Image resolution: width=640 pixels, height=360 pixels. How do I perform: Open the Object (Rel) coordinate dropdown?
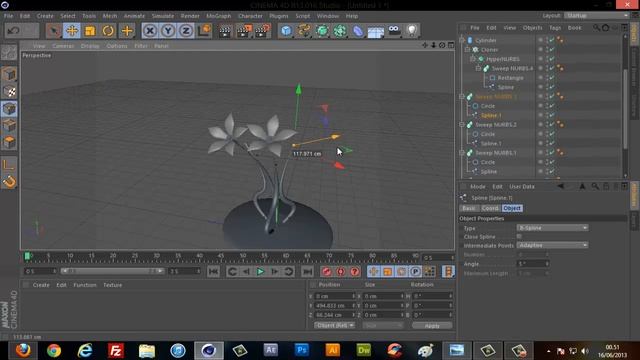(x=334, y=325)
